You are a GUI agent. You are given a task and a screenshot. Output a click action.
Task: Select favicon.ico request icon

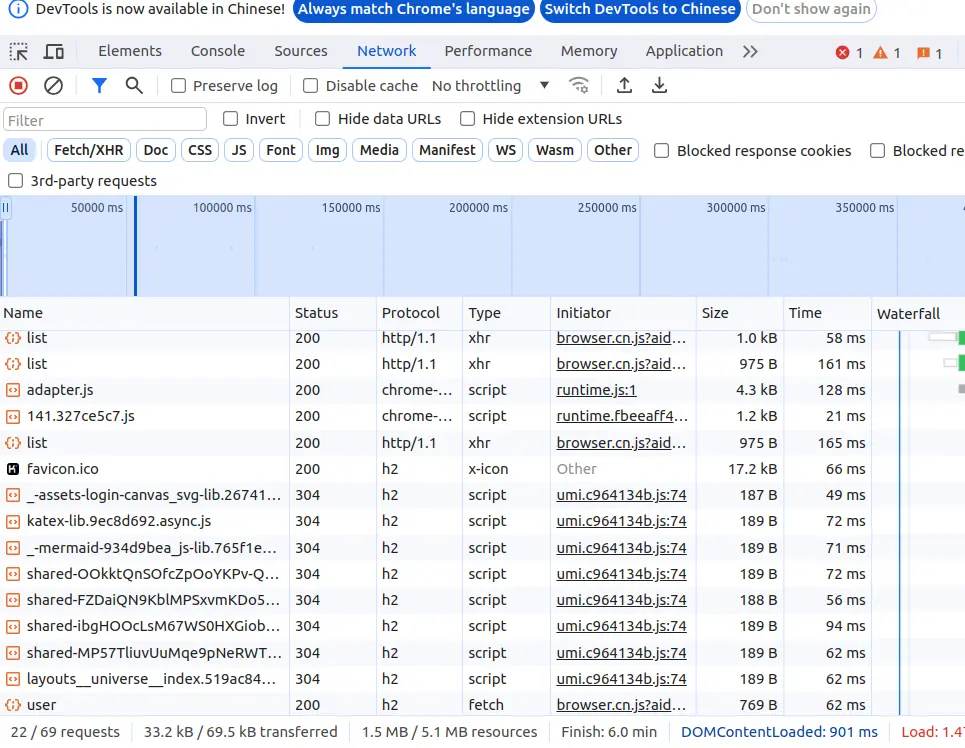(x=12, y=469)
